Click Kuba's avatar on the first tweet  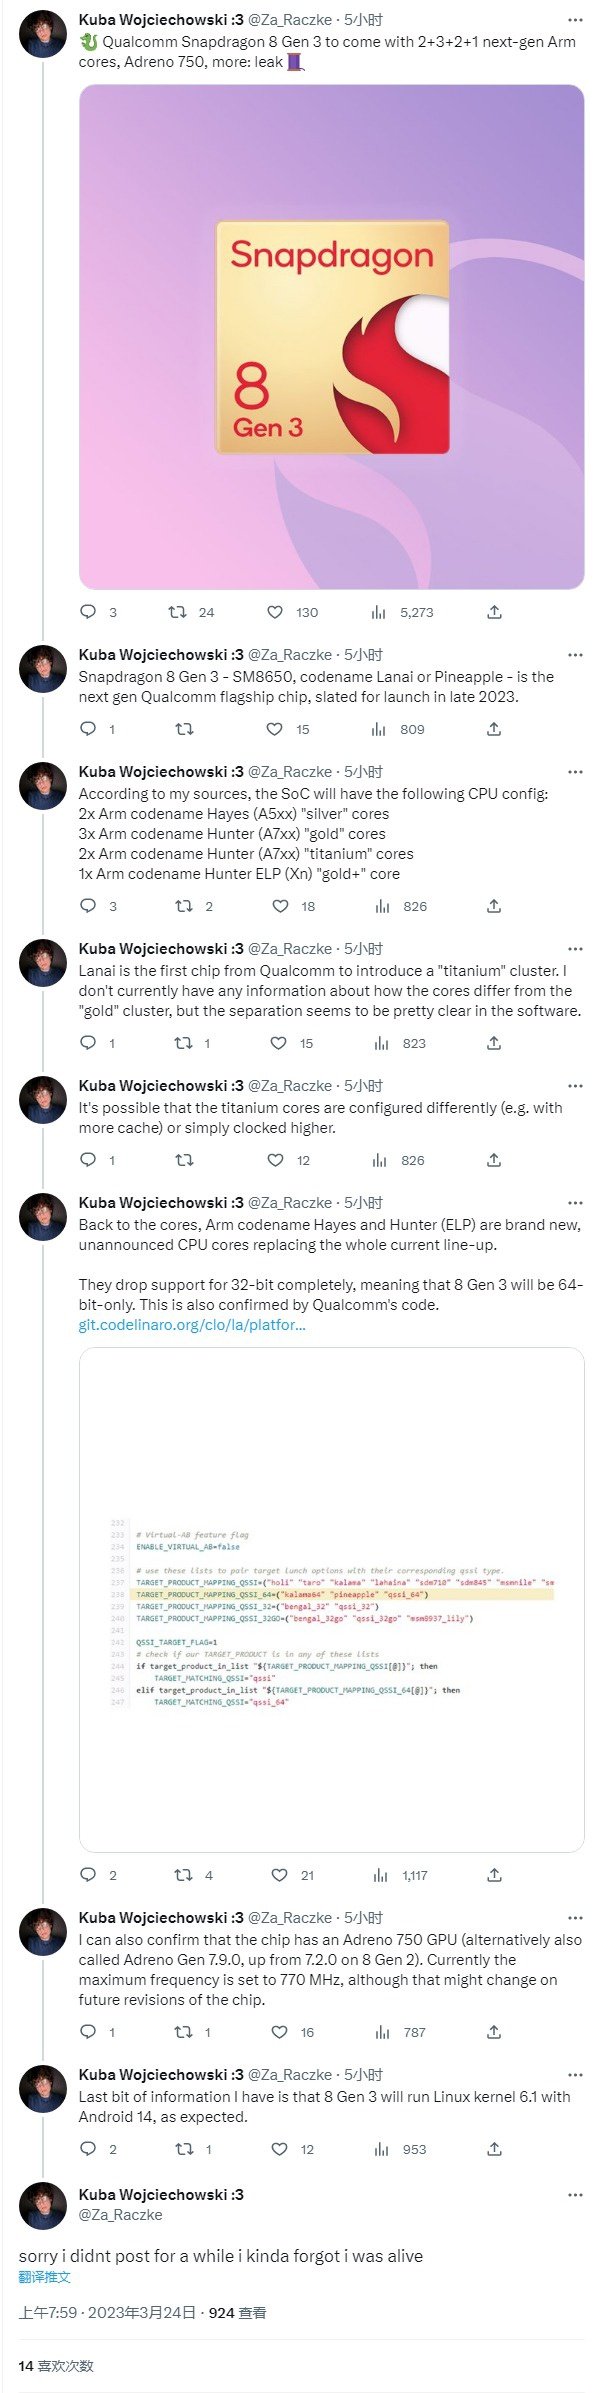(43, 34)
